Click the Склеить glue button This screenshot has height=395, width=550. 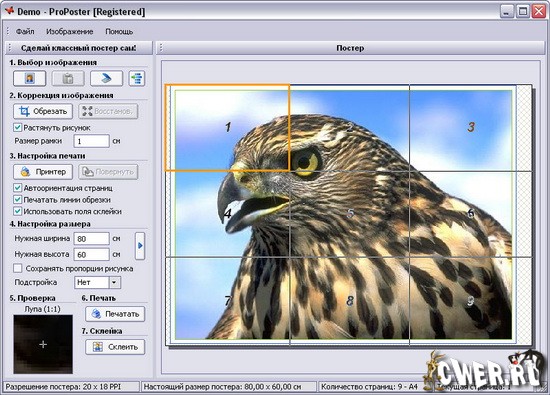pos(115,347)
